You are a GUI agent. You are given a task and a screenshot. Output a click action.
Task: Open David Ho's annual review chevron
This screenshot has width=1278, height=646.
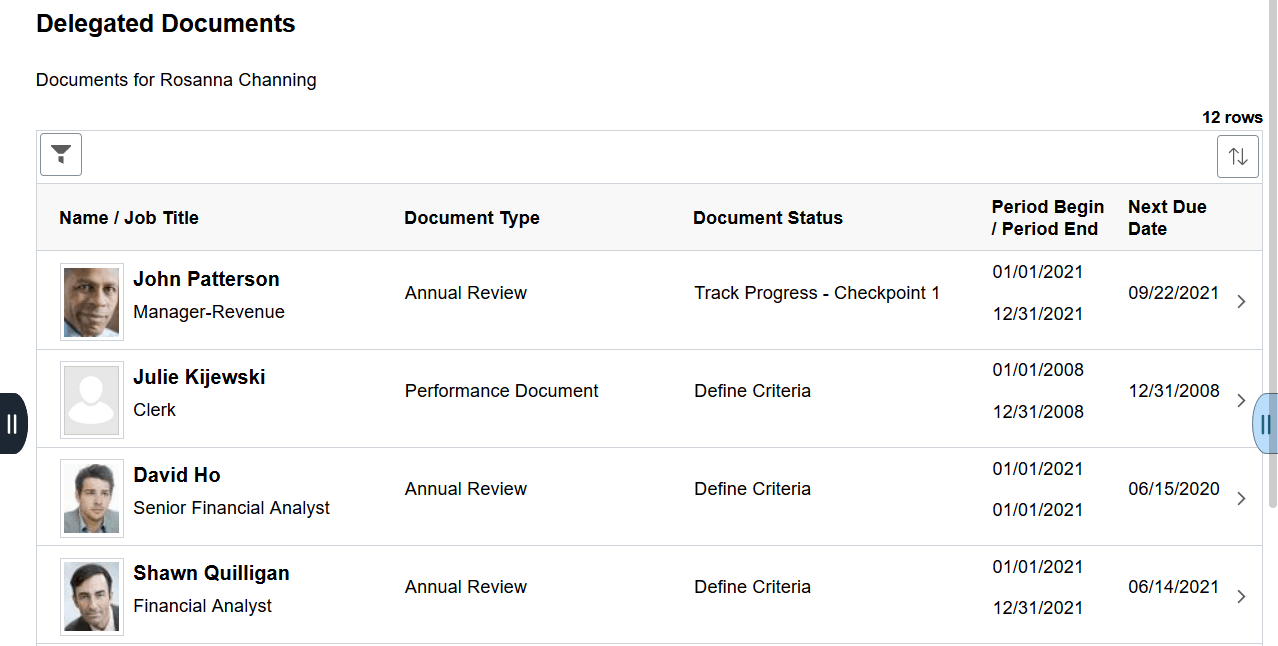click(x=1241, y=497)
